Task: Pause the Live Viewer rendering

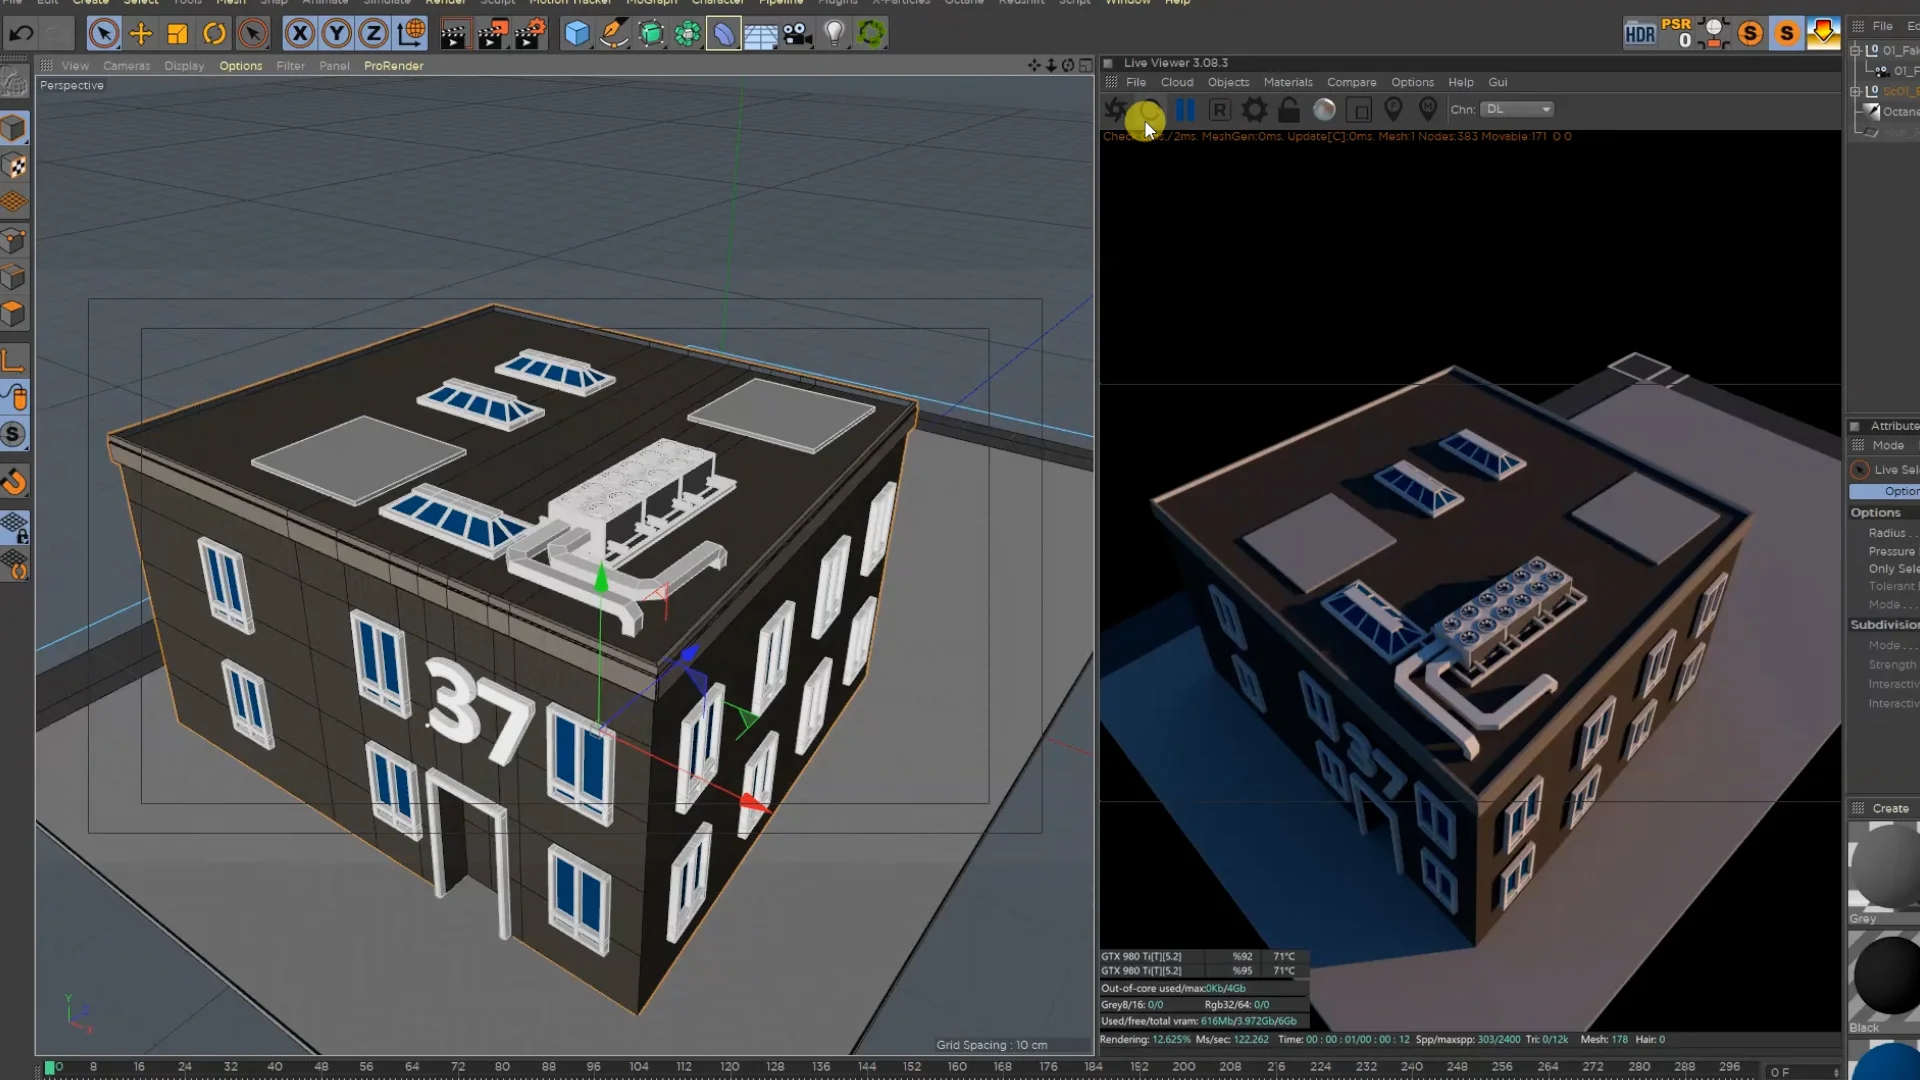Action: pos(1185,110)
